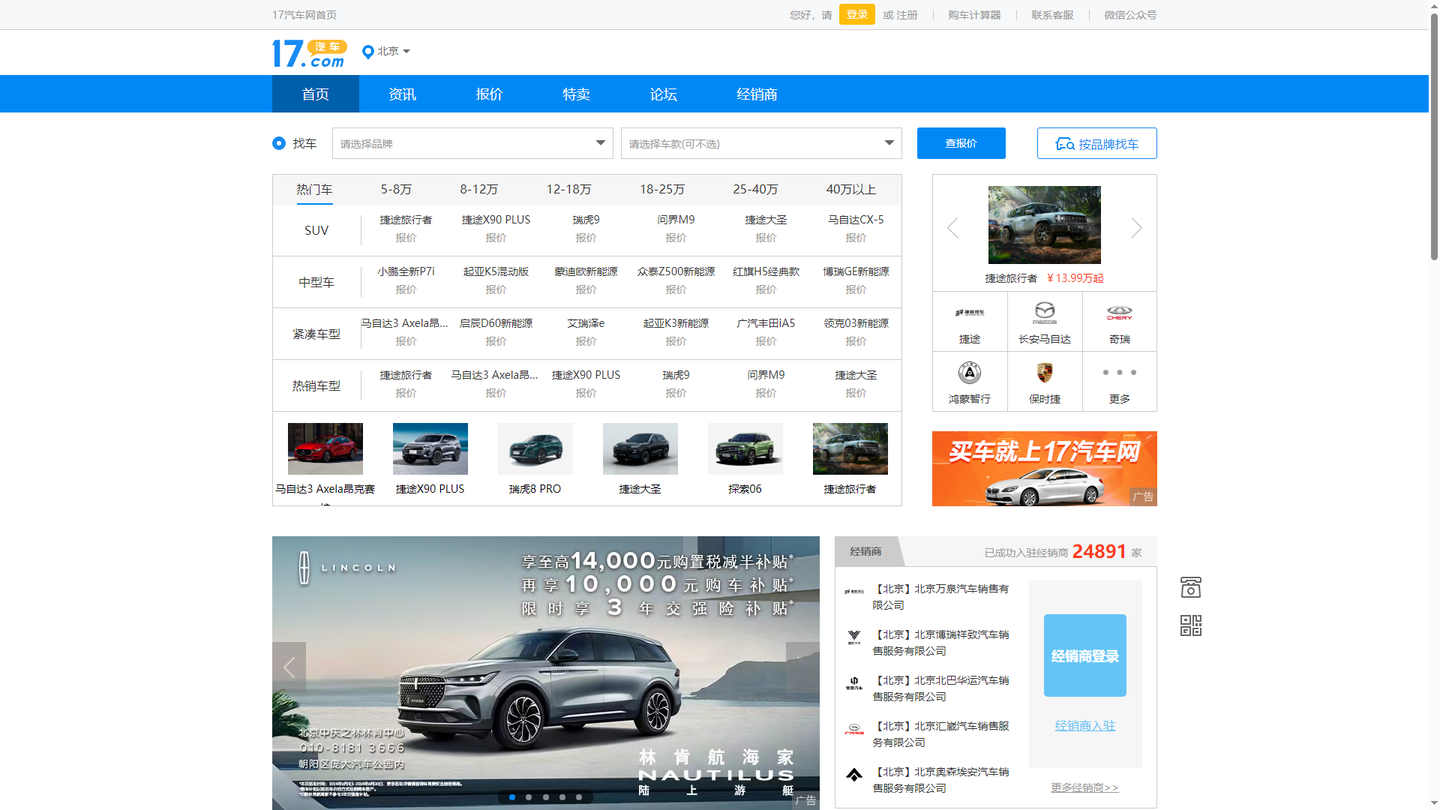Open the 捷途X90 PLUS car thumbnail
This screenshot has width=1440, height=810.
(430, 448)
